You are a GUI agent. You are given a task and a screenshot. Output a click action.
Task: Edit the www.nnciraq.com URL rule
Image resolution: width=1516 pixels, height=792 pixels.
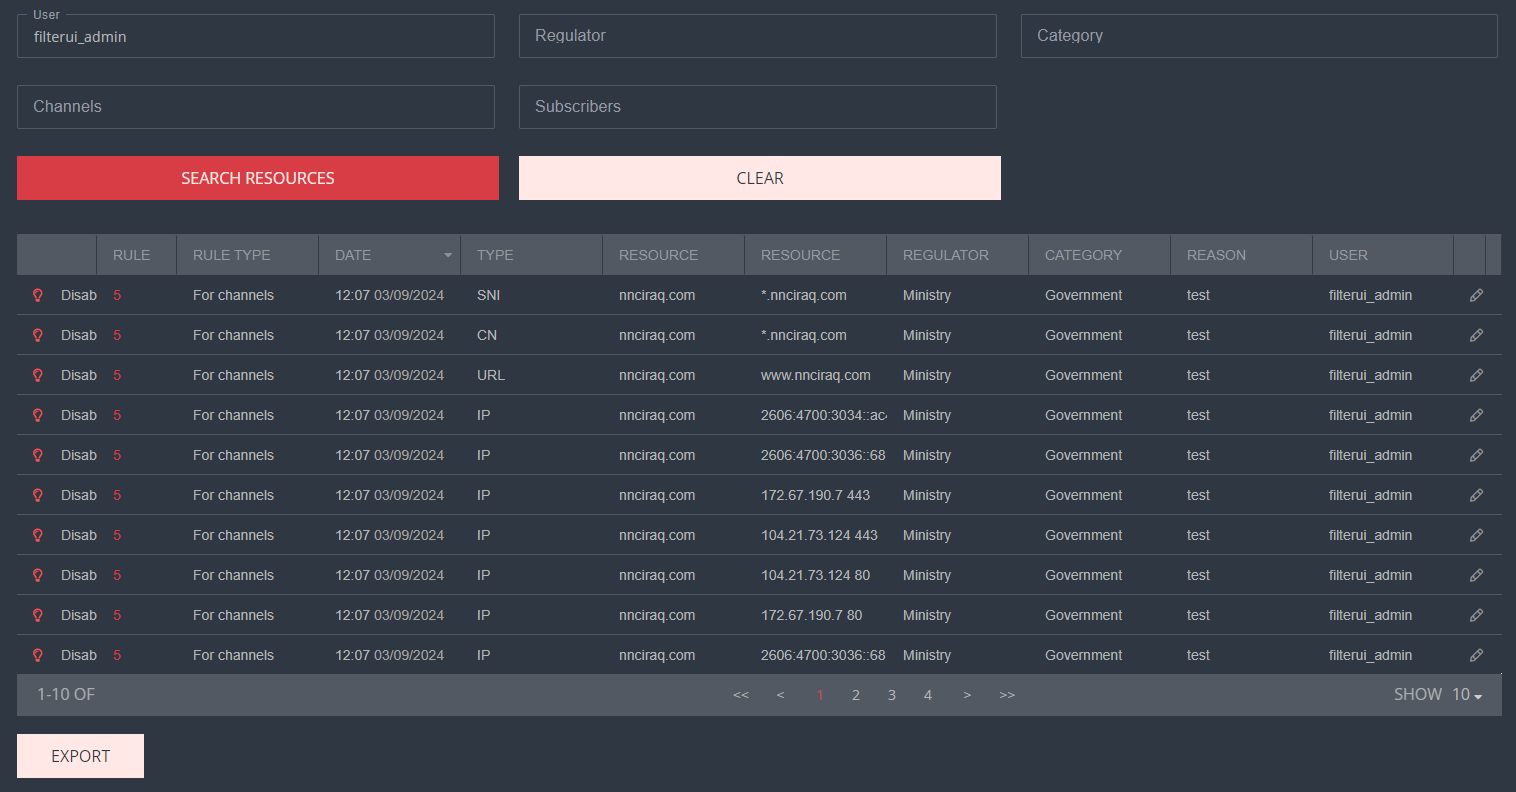point(1476,375)
